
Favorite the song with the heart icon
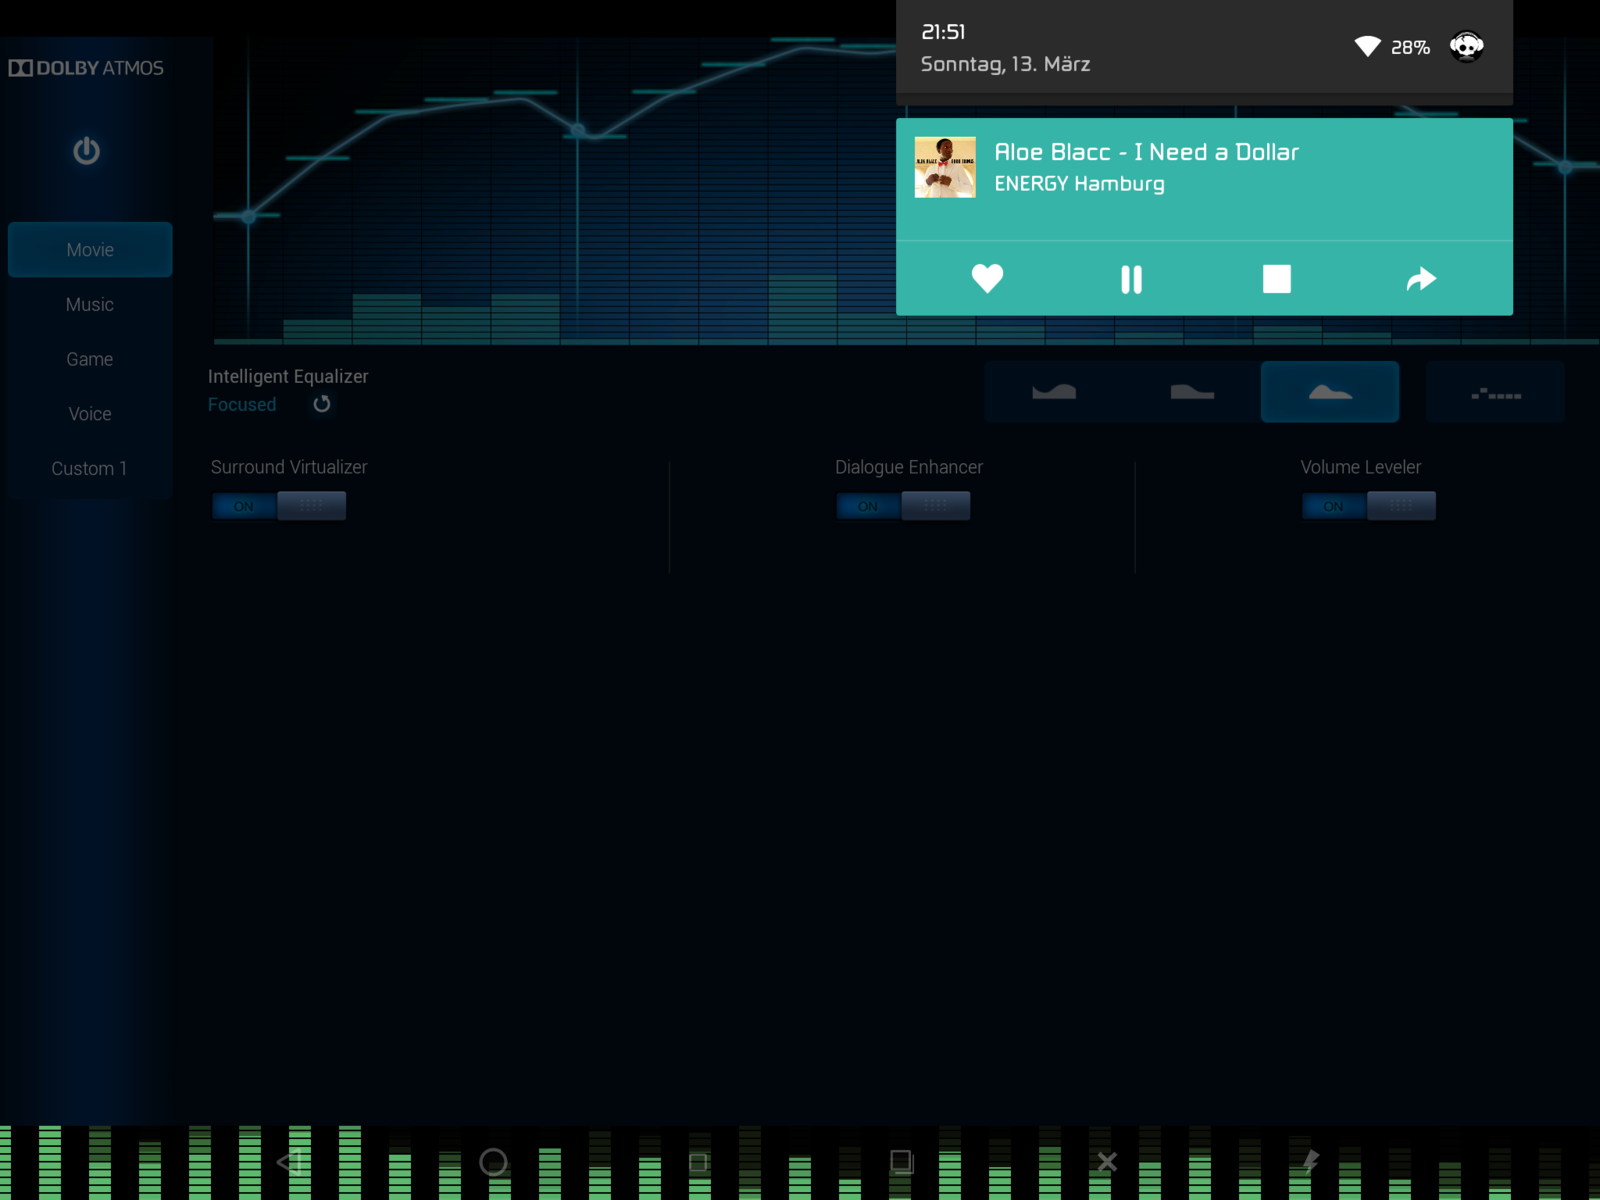click(987, 279)
